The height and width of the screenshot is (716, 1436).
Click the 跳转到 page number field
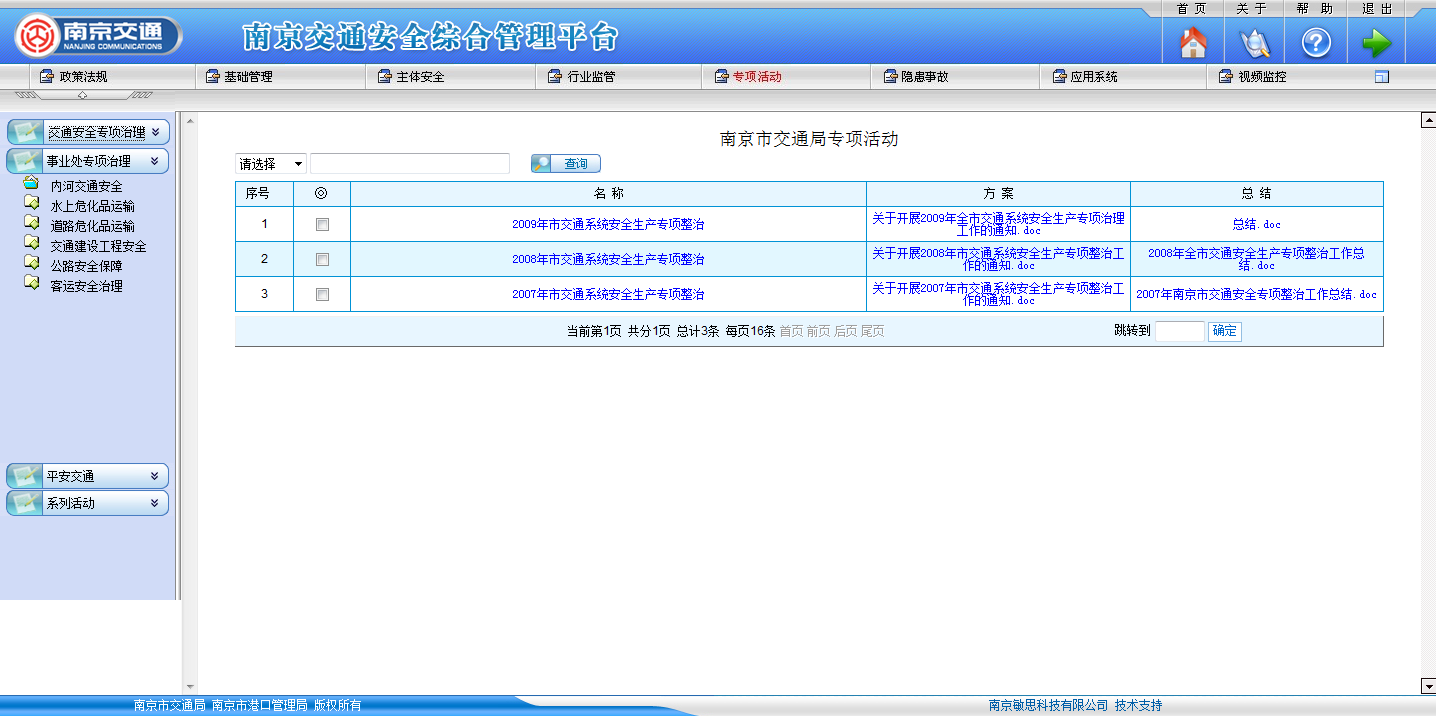1179,332
